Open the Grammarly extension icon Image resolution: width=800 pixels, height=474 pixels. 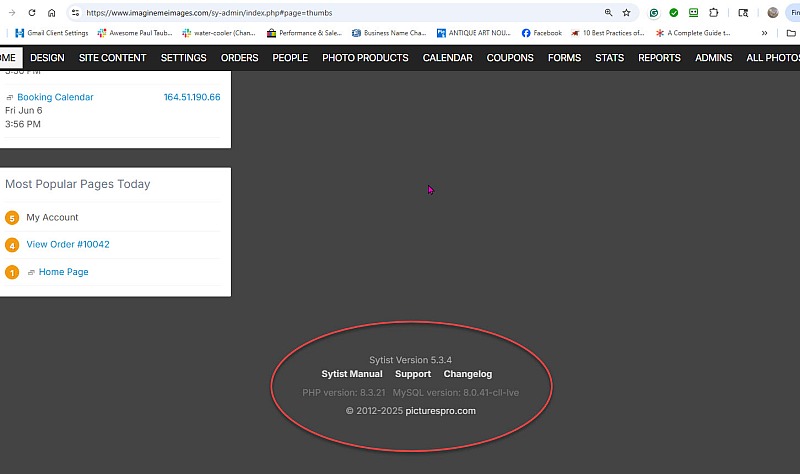pyautogui.click(x=654, y=13)
